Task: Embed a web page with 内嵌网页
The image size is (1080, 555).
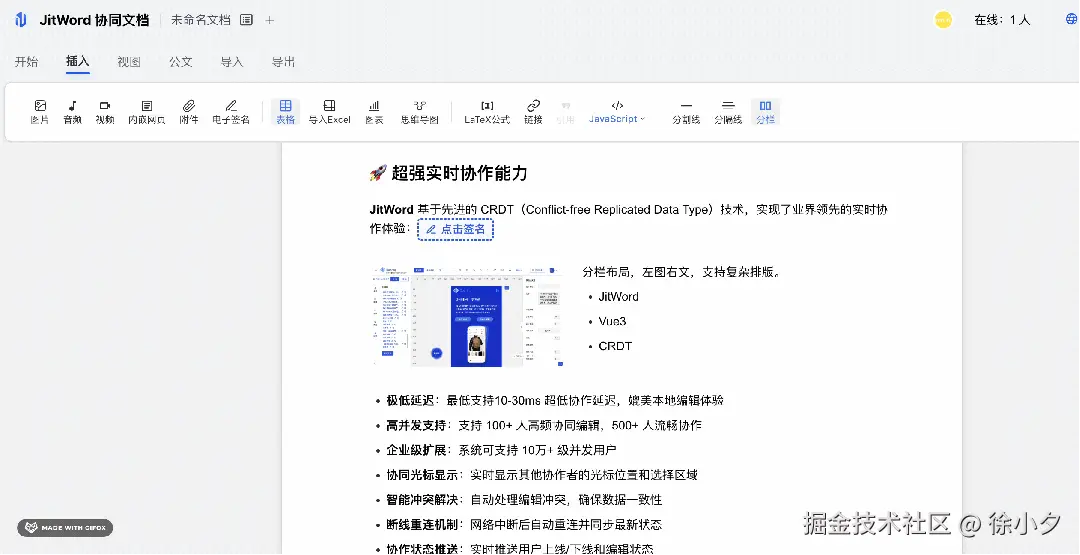Action: click(x=147, y=112)
